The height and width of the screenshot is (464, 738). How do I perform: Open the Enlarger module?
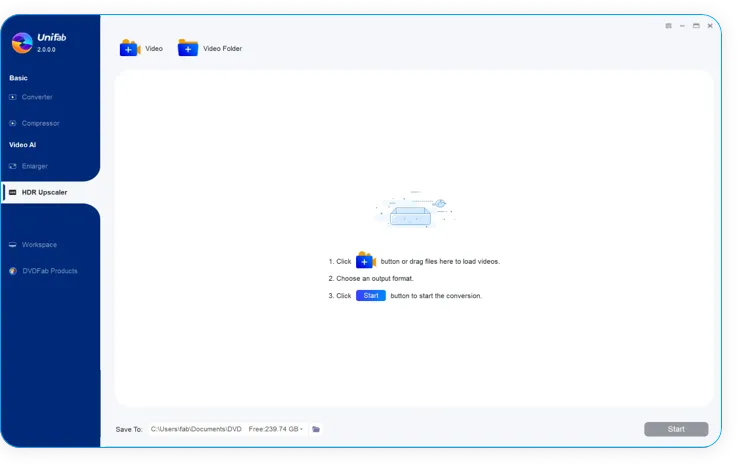(x=34, y=166)
